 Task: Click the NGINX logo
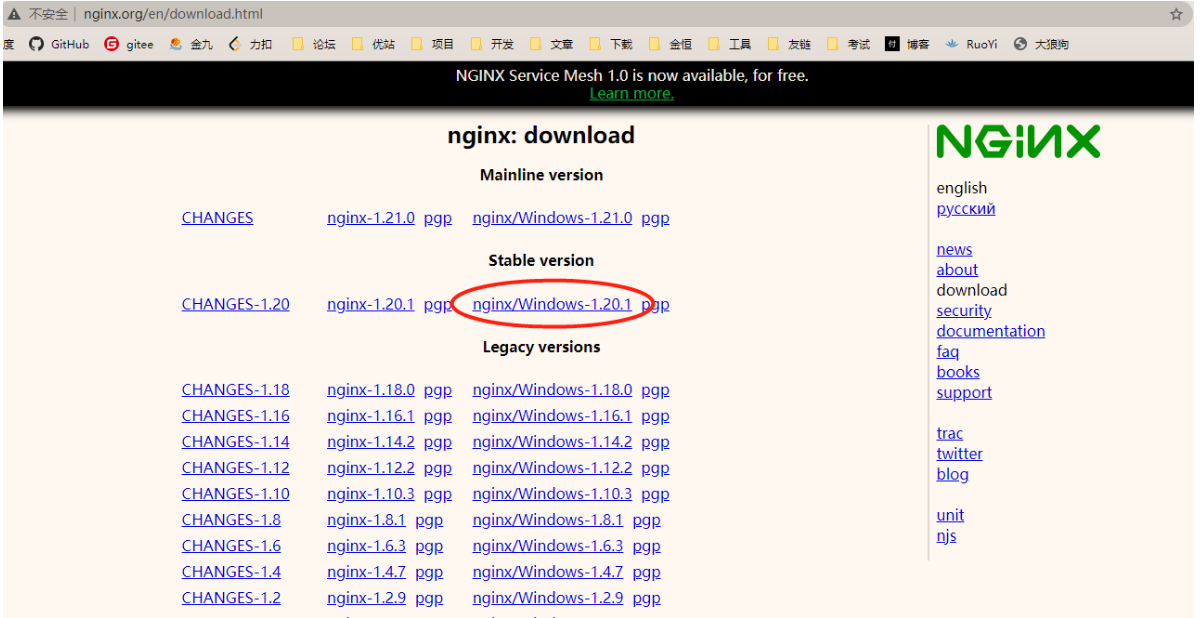1018,142
